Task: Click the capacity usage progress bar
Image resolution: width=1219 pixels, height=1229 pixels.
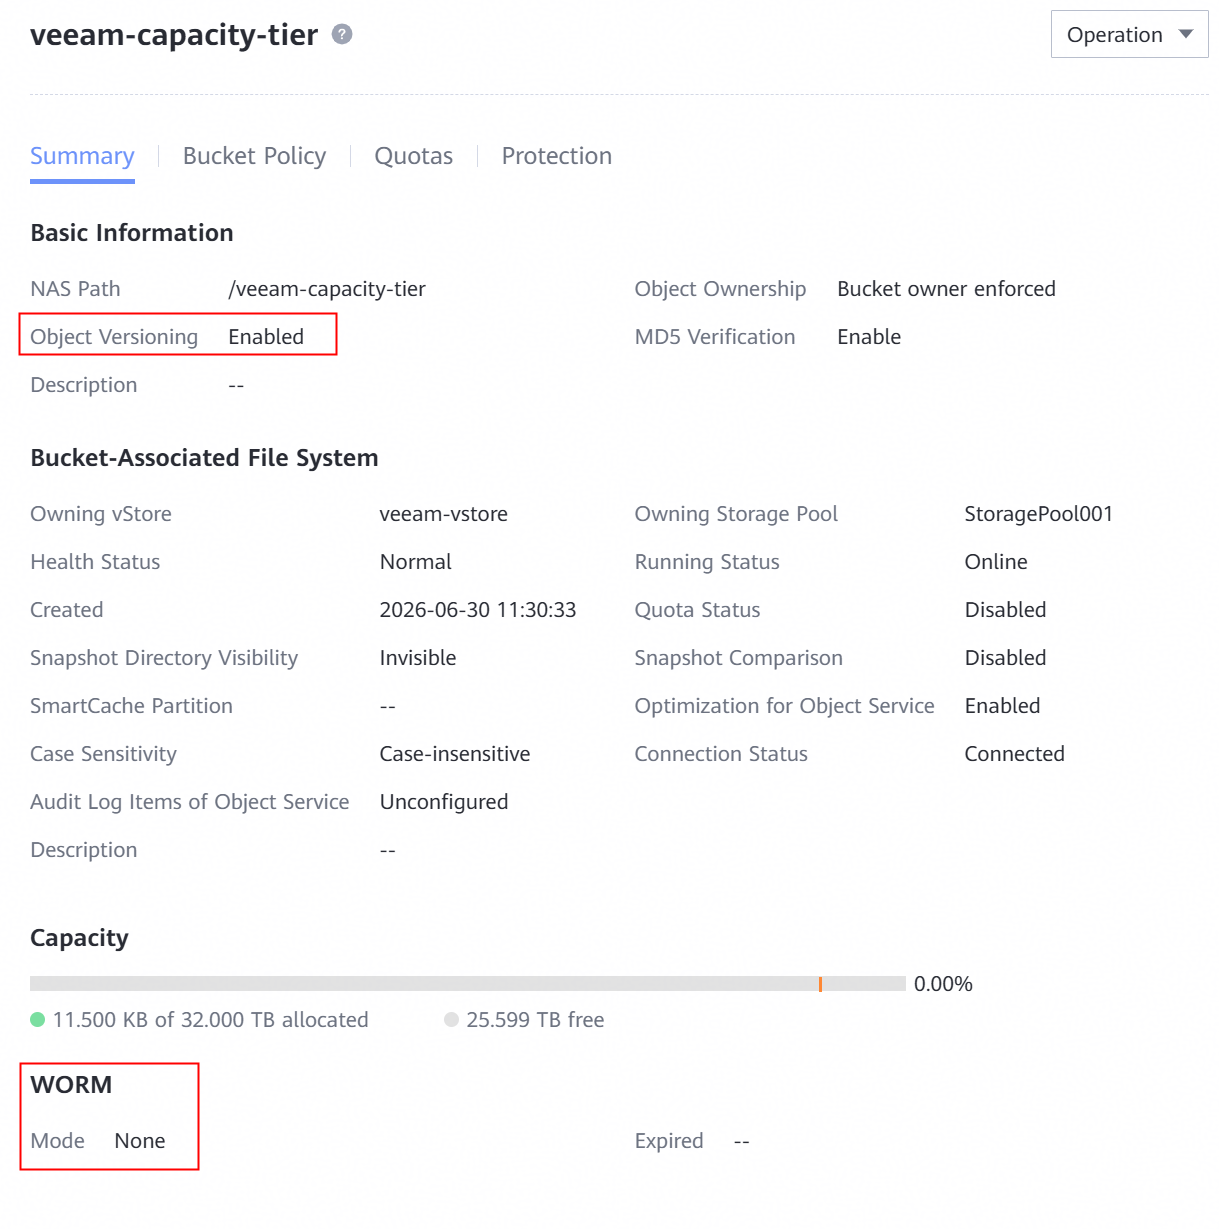Action: tap(468, 984)
